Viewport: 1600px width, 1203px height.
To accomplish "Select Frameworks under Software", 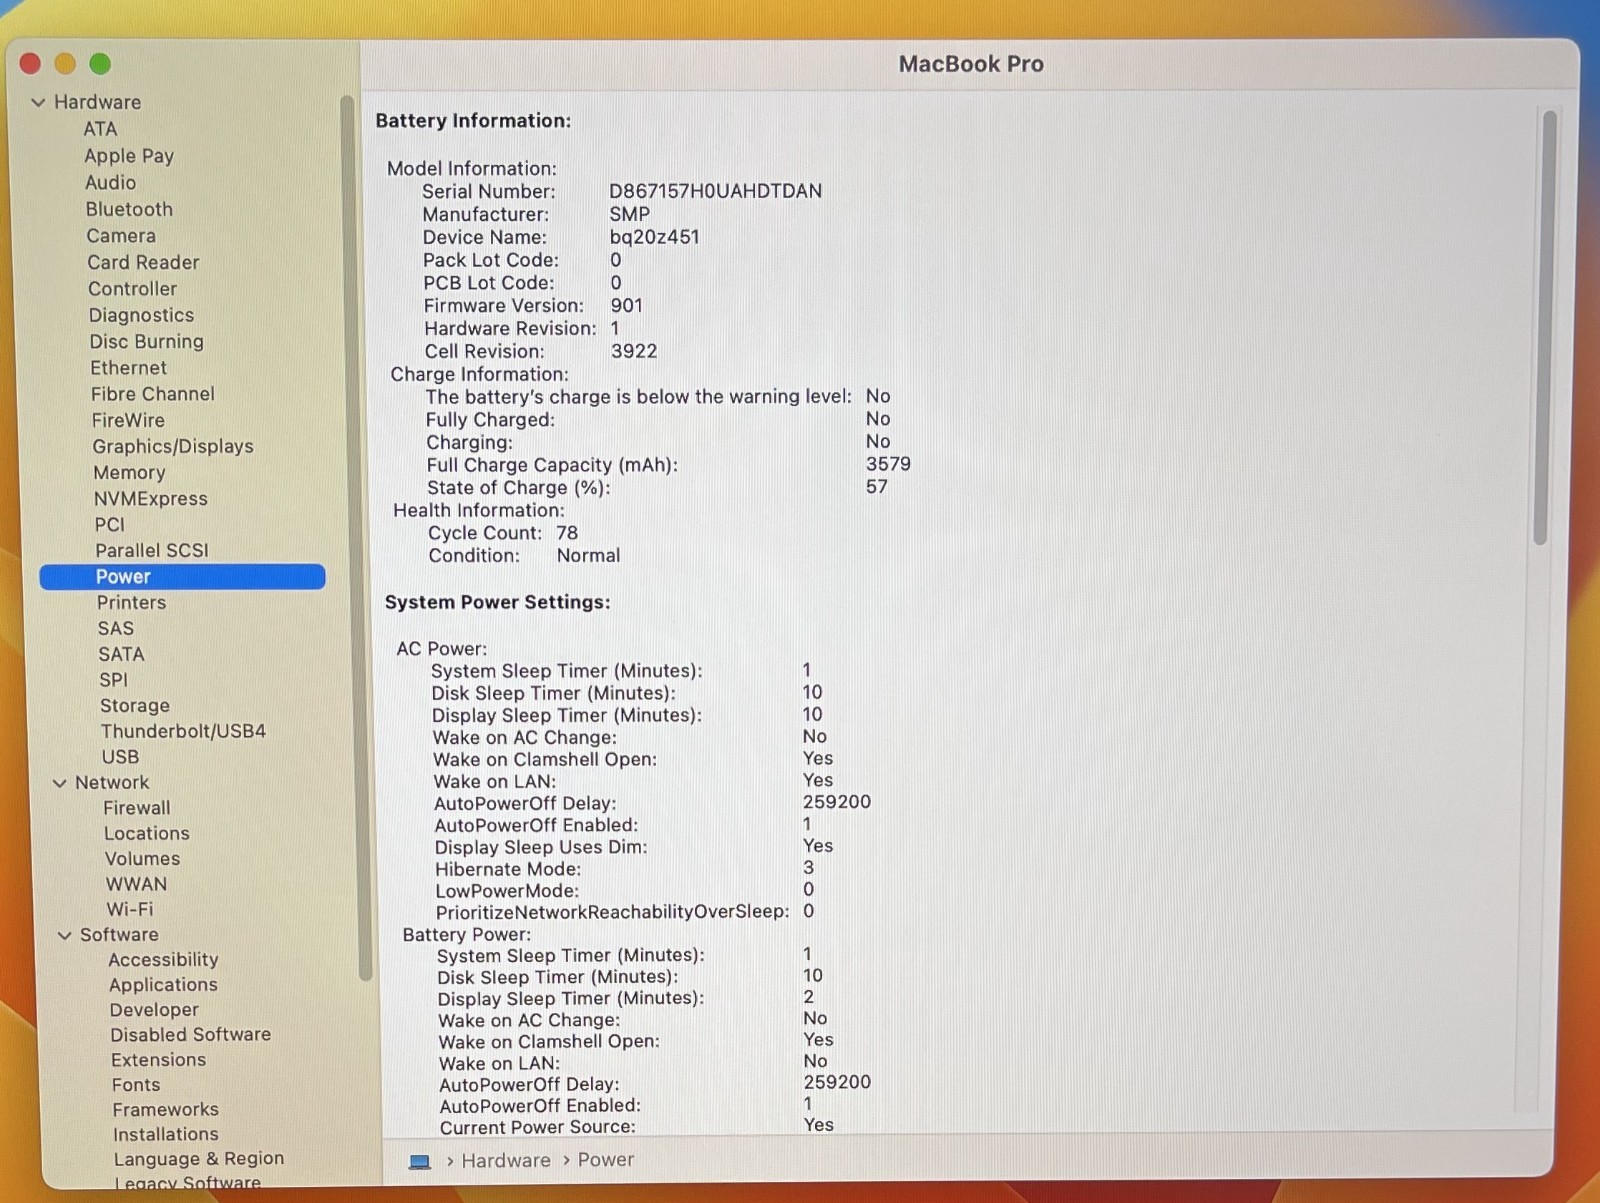I will (165, 1110).
